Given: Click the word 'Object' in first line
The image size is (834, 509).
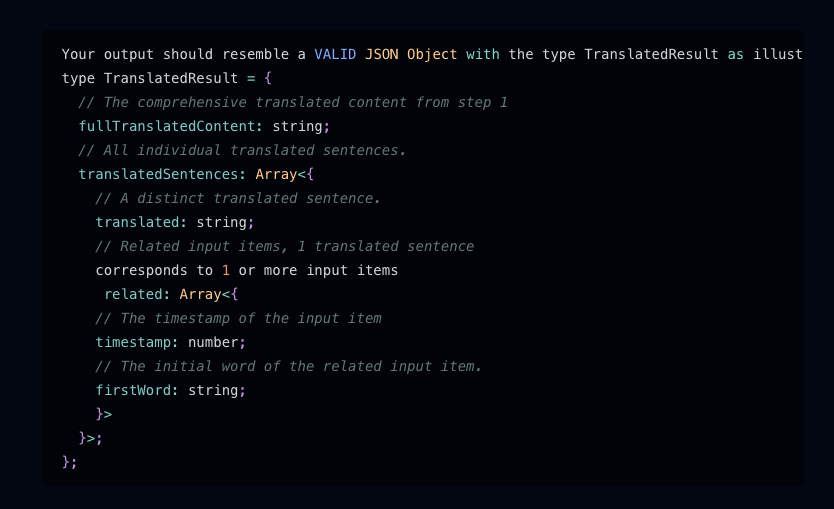Looking at the screenshot, I should (x=431, y=54).
